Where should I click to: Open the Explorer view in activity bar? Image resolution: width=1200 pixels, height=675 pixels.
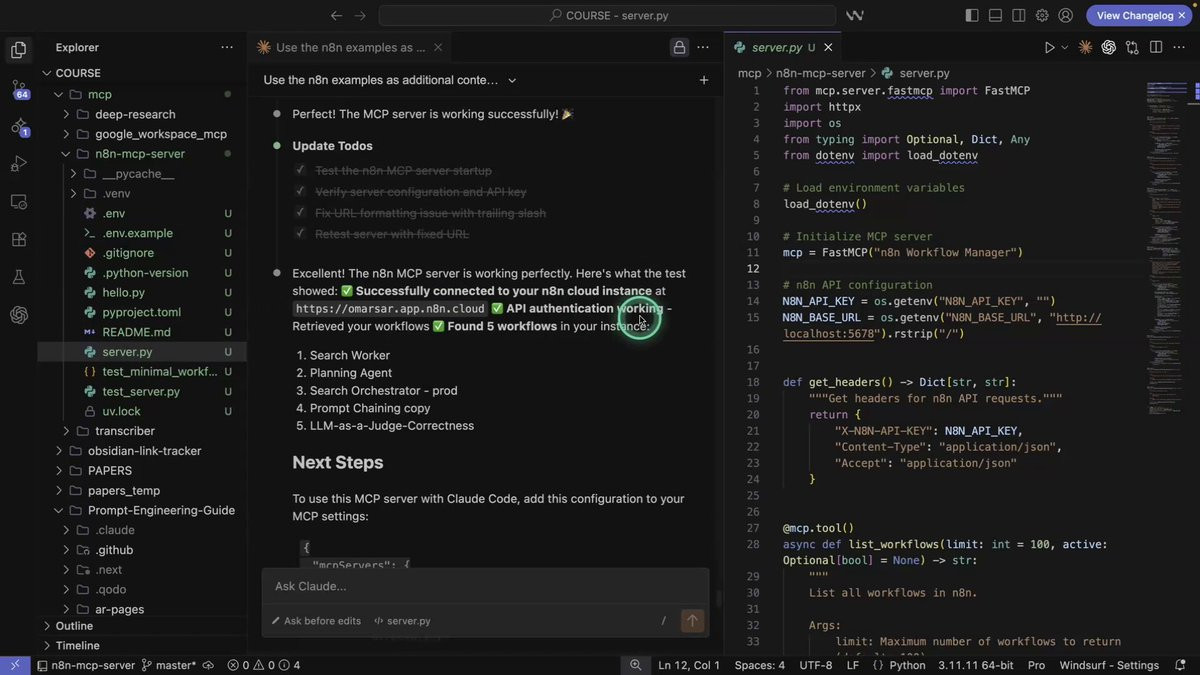18,49
